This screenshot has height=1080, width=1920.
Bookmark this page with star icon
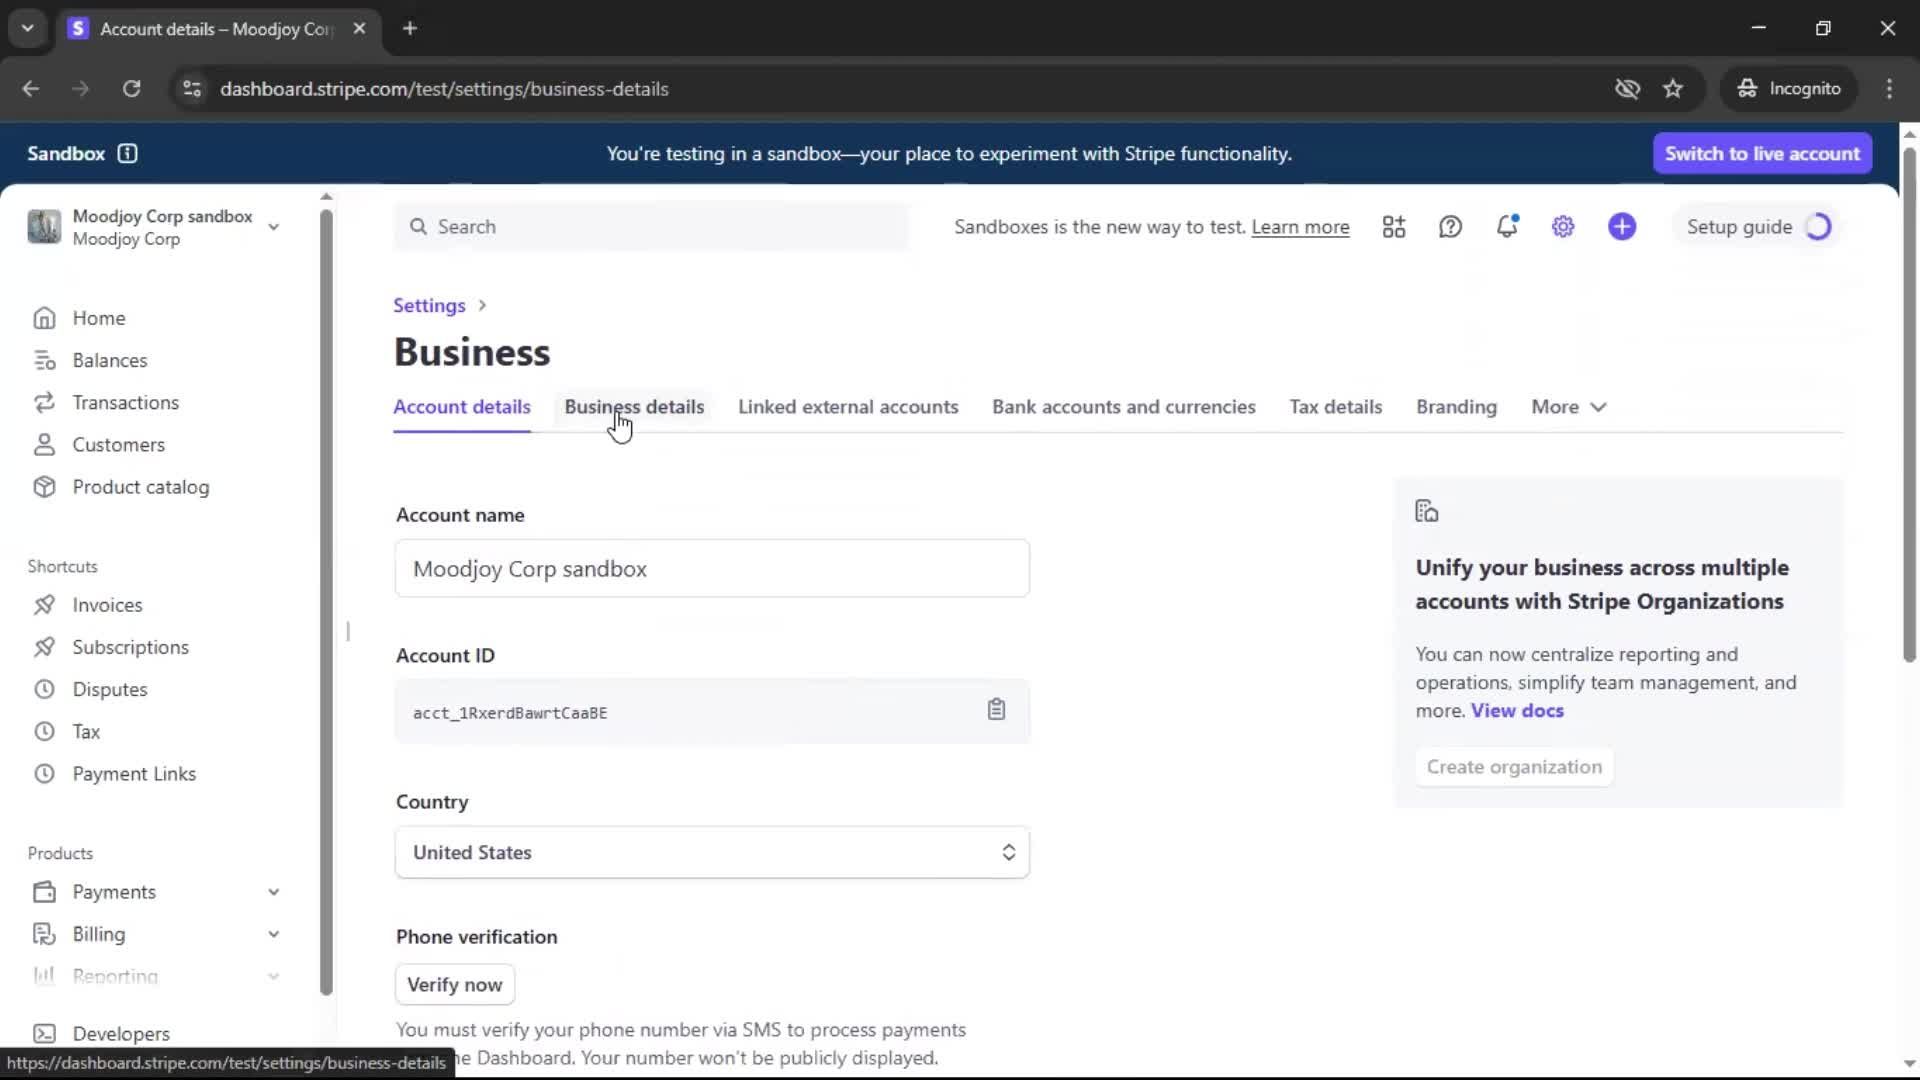1673,89
